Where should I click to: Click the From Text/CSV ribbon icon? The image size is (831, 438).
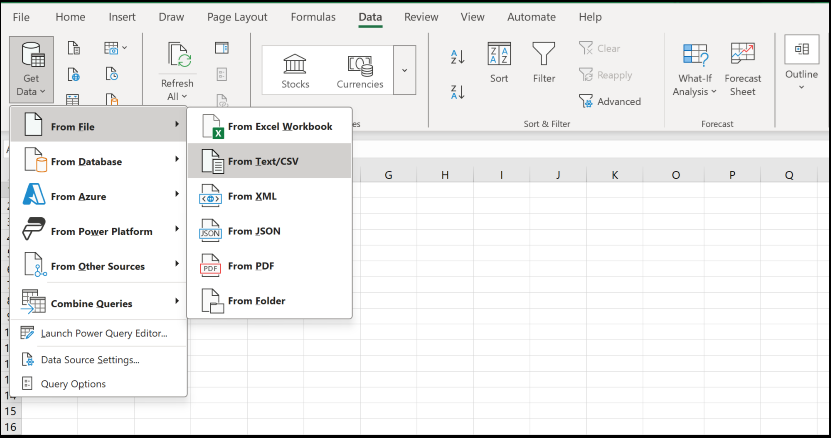[x=74, y=48]
